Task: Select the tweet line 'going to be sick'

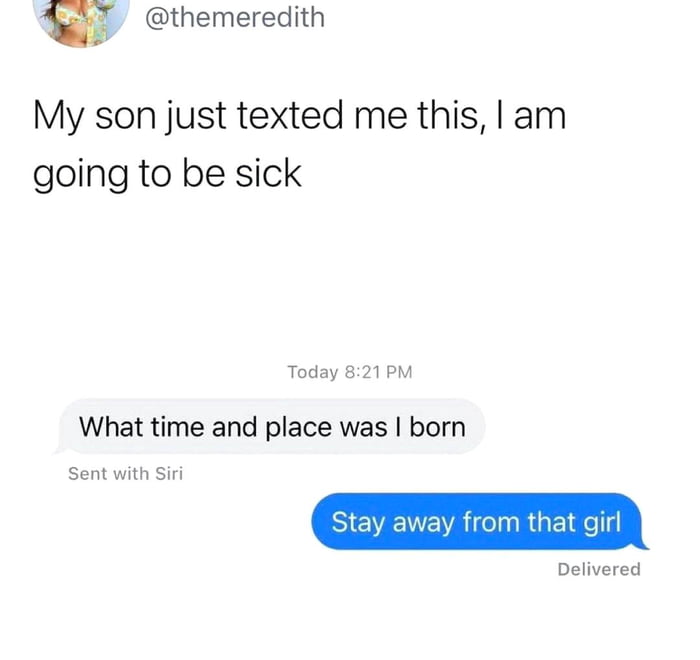Action: click(x=167, y=175)
